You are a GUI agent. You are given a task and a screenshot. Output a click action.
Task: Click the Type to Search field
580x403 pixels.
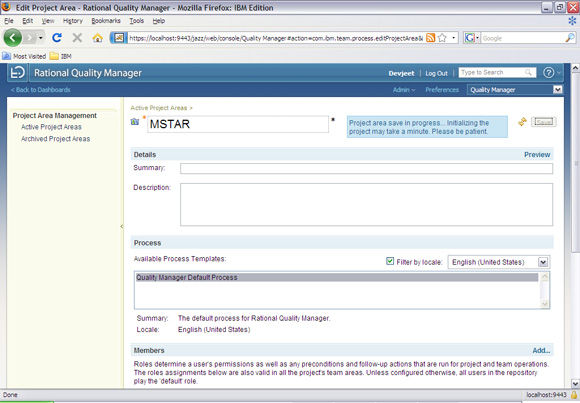pos(492,73)
